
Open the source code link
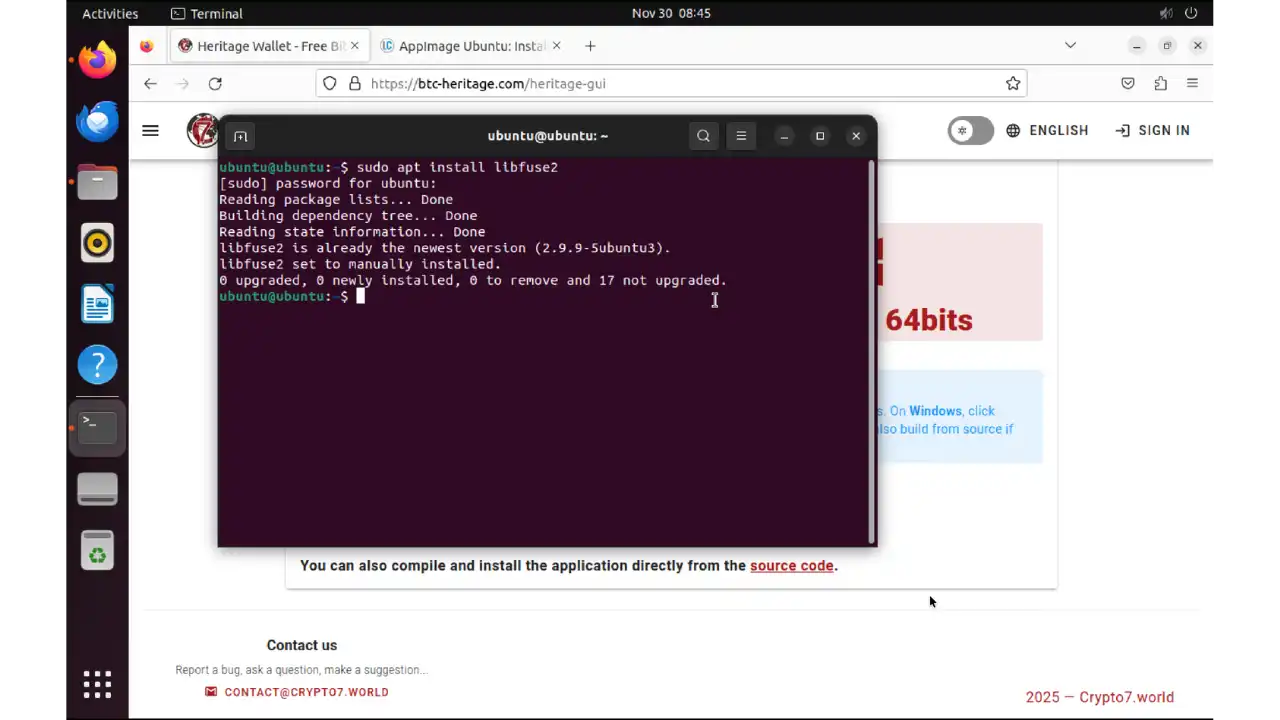pos(791,565)
